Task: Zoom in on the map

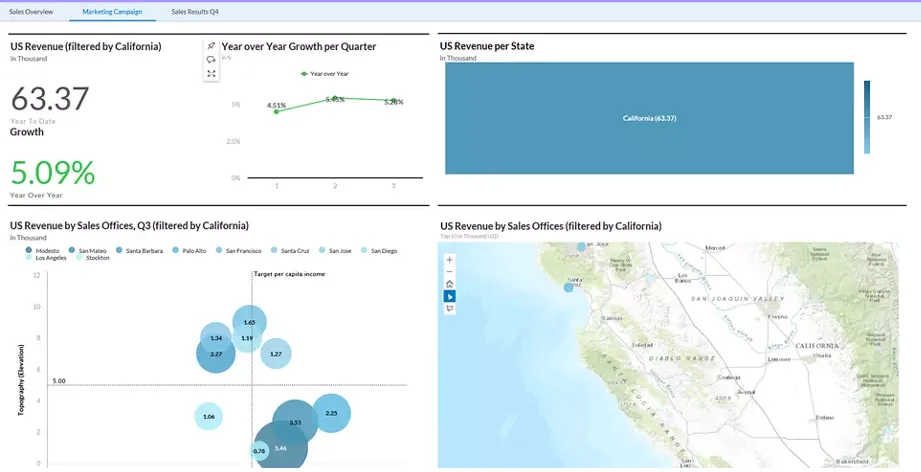Action: pyautogui.click(x=449, y=259)
